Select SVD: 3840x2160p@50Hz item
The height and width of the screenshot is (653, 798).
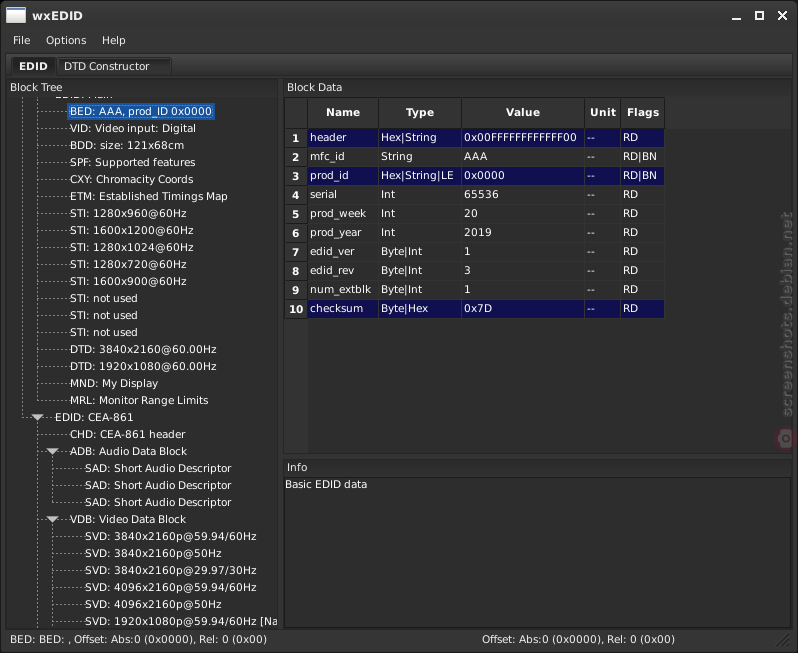pyautogui.click(x=153, y=553)
